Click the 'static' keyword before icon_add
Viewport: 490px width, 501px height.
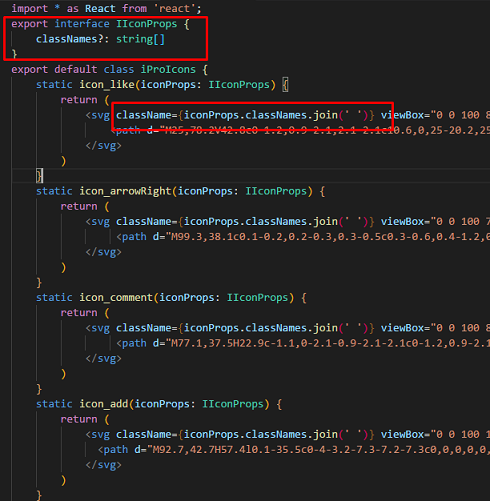coord(54,404)
